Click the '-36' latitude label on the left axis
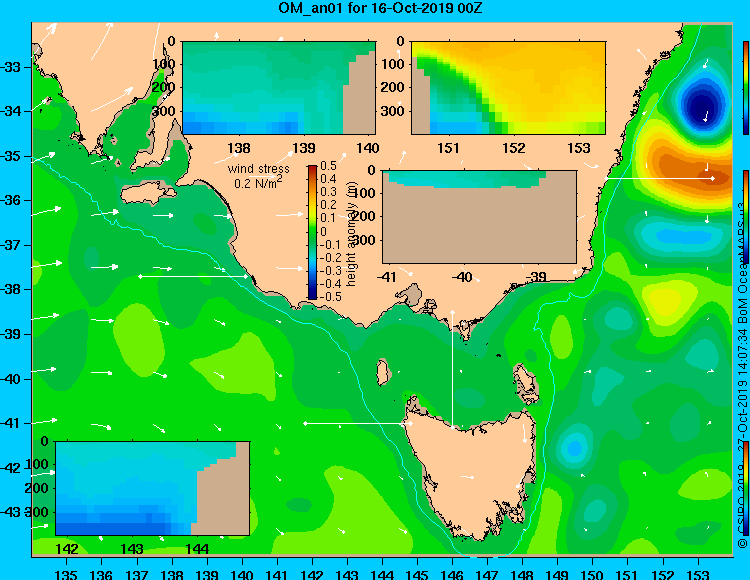The image size is (750, 580). pos(11,200)
